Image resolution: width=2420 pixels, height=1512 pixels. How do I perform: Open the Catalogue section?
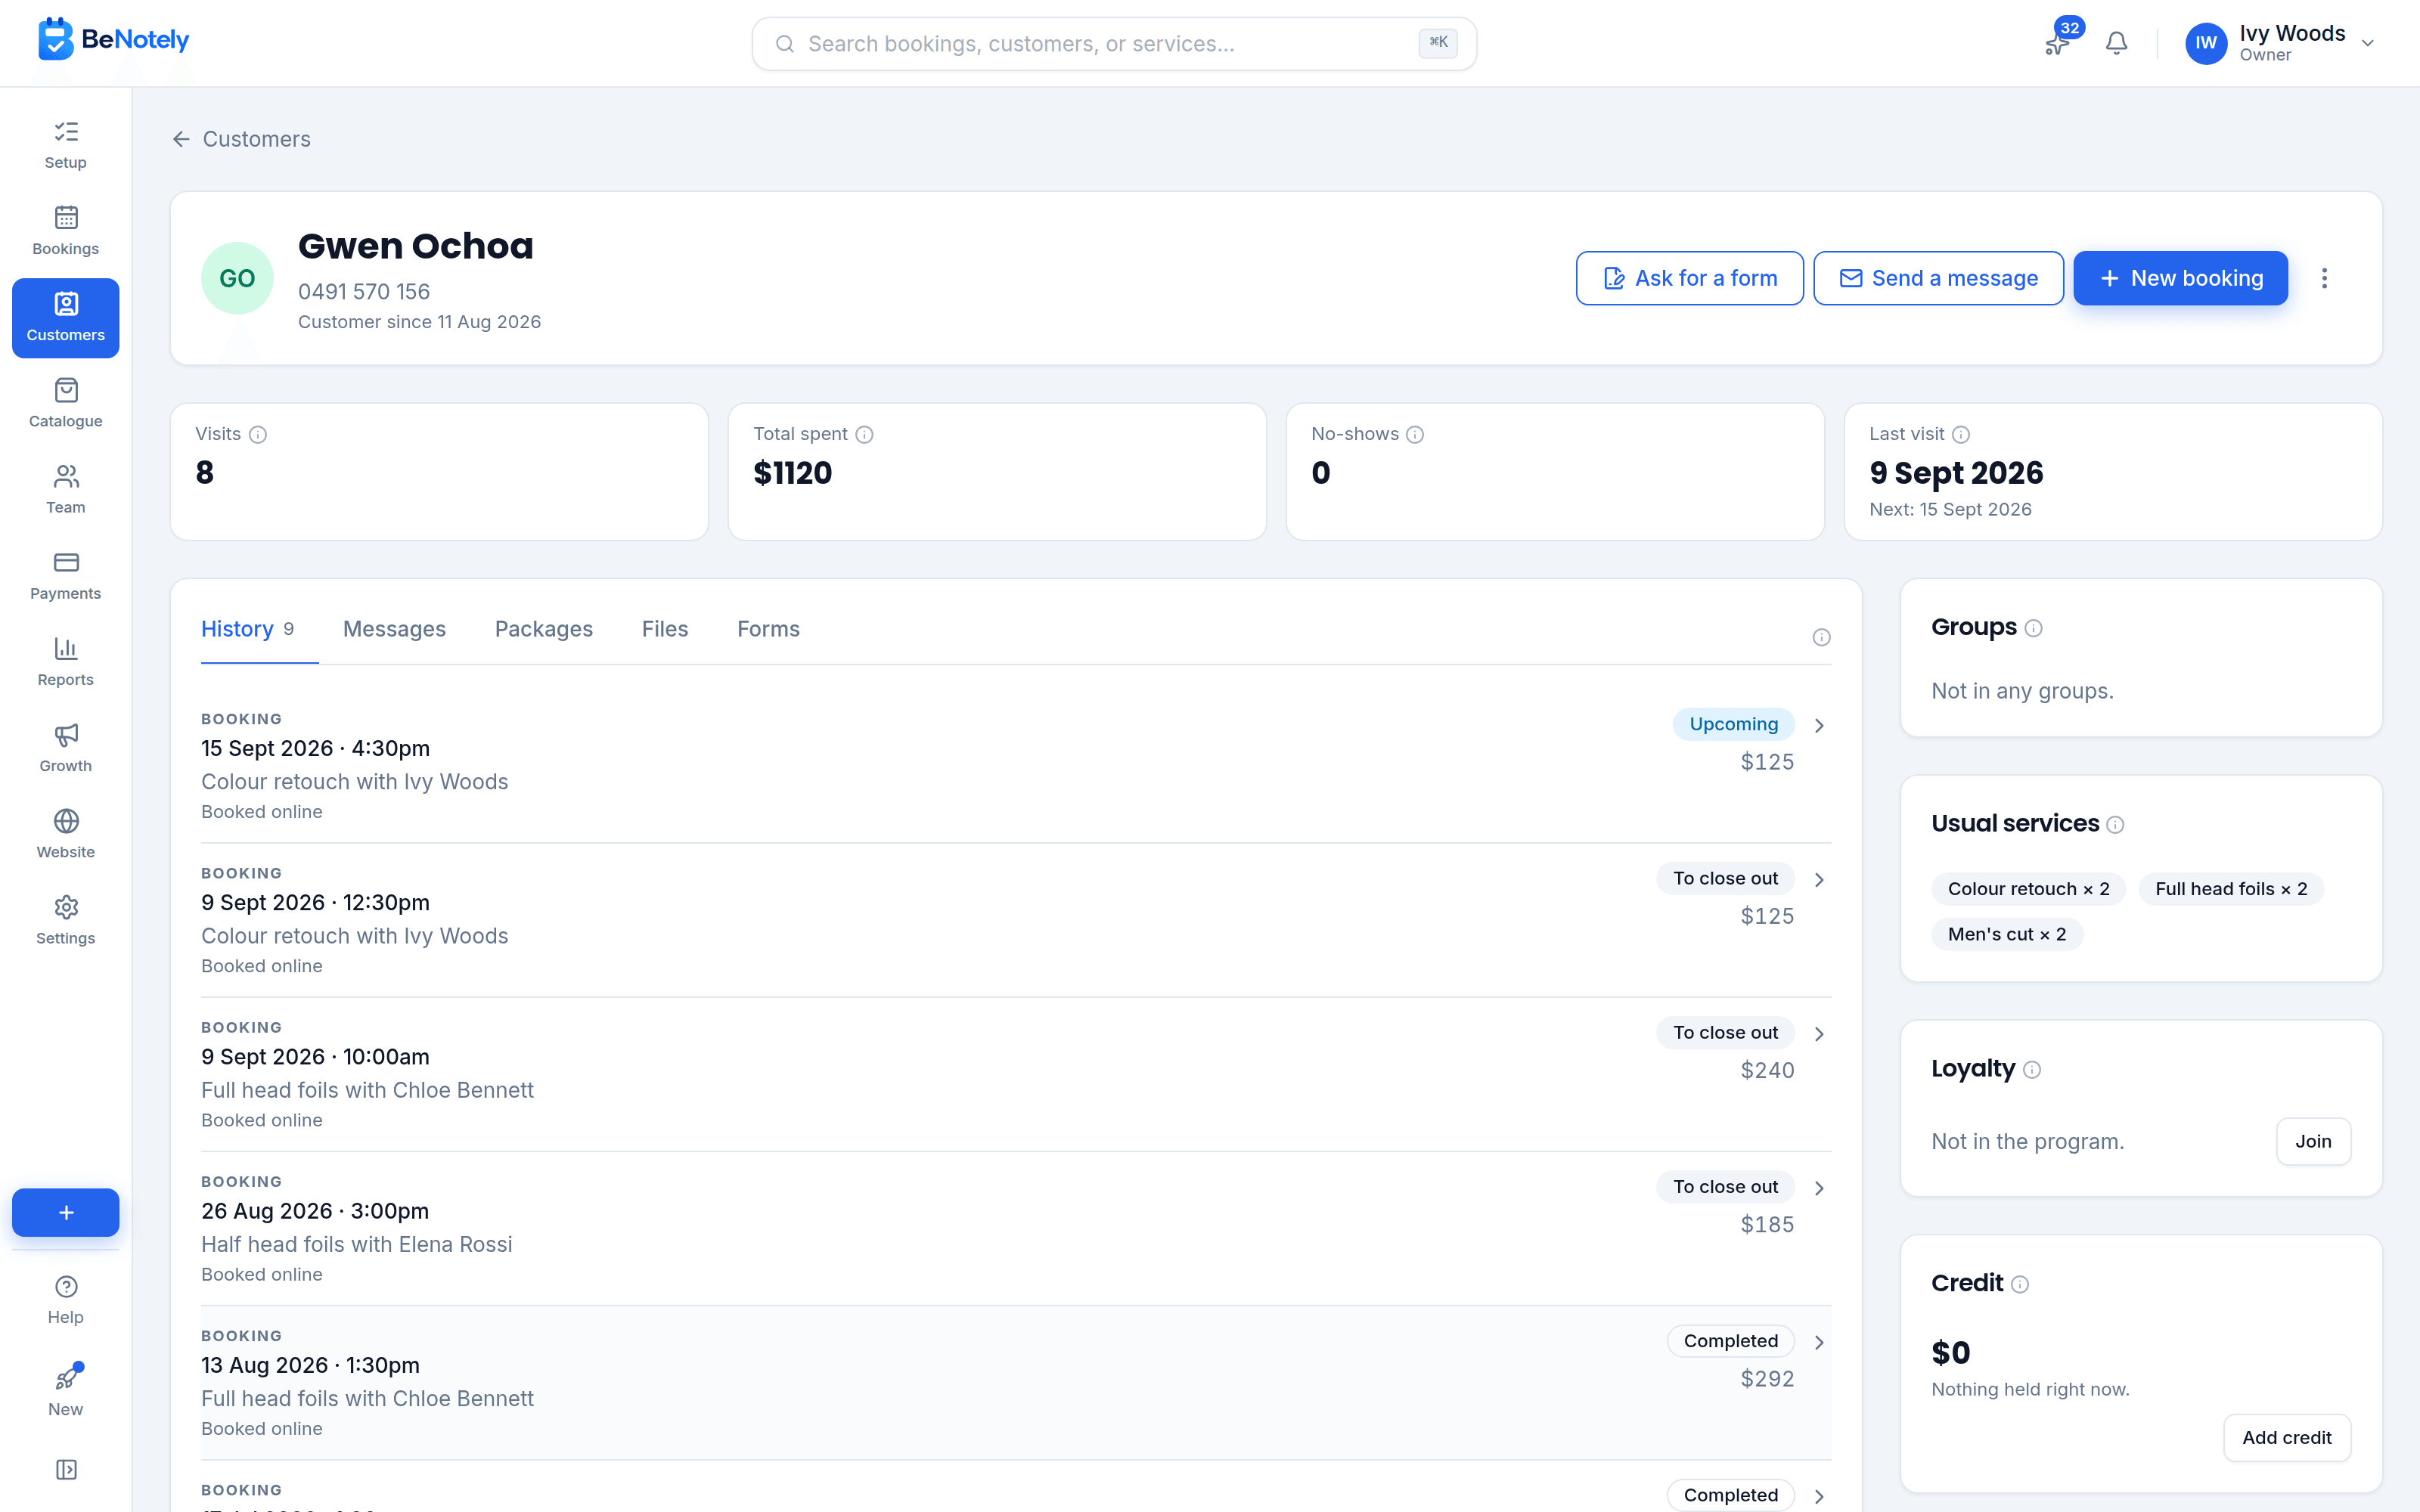coord(65,404)
